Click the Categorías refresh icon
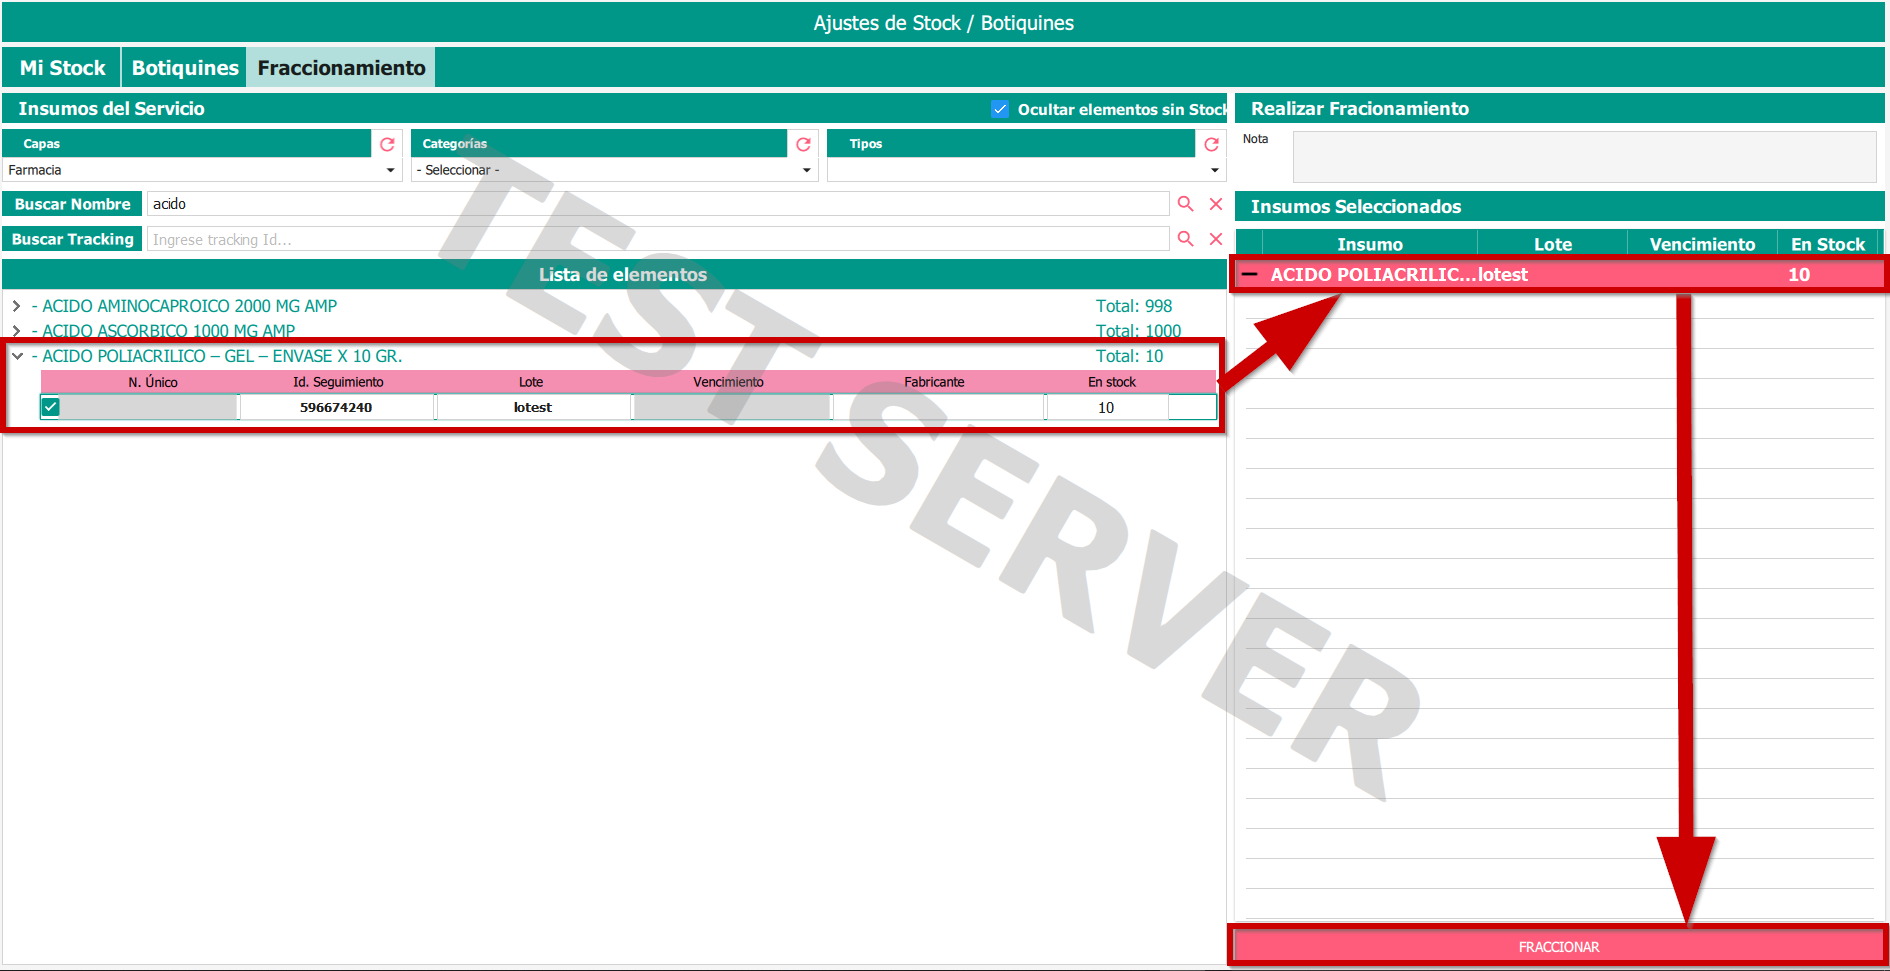Screen dimensions: 1890x971 [x=803, y=144]
